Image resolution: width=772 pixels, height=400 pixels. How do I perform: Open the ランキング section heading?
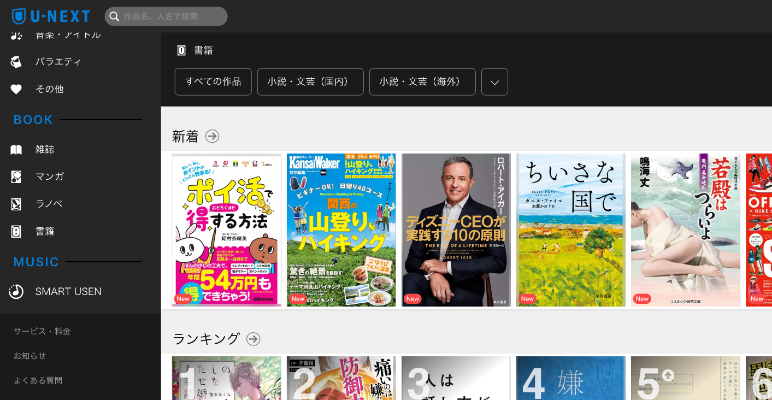206,339
